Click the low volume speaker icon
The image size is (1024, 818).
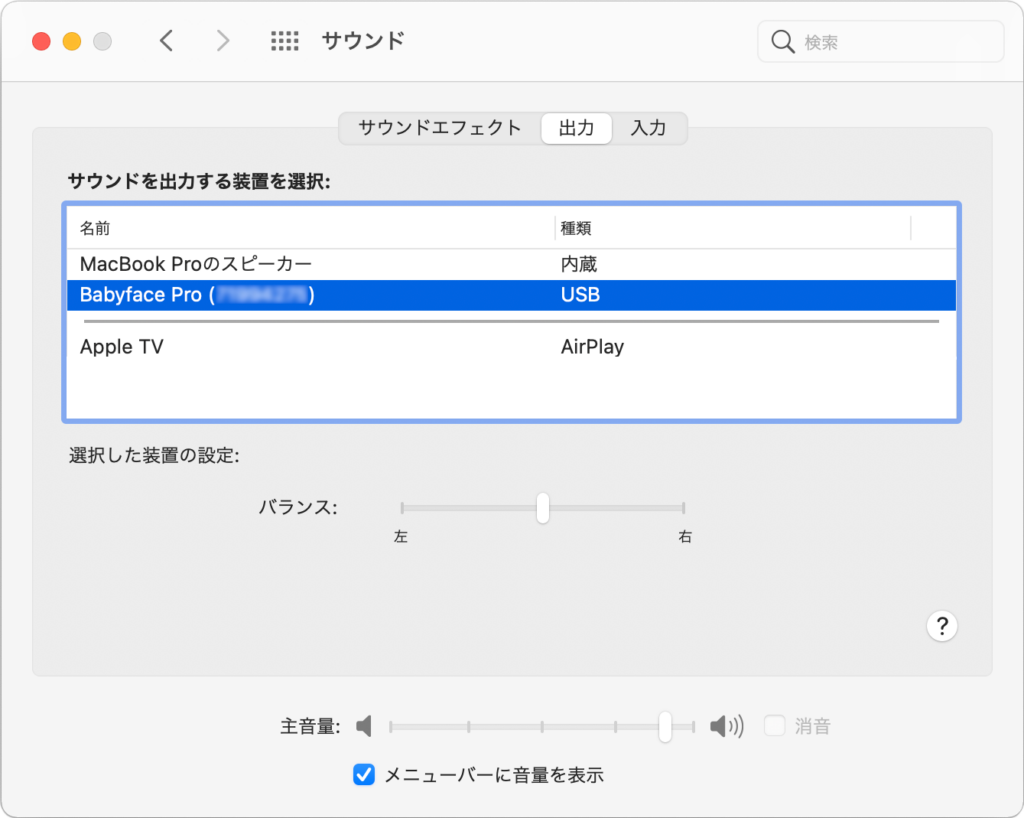click(365, 726)
